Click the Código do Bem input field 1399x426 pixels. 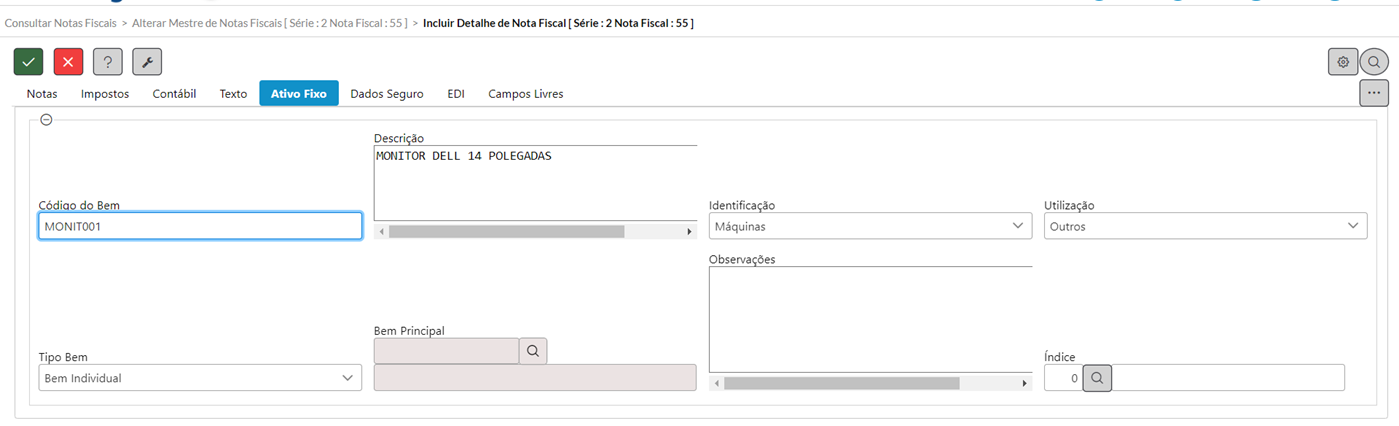click(x=200, y=226)
